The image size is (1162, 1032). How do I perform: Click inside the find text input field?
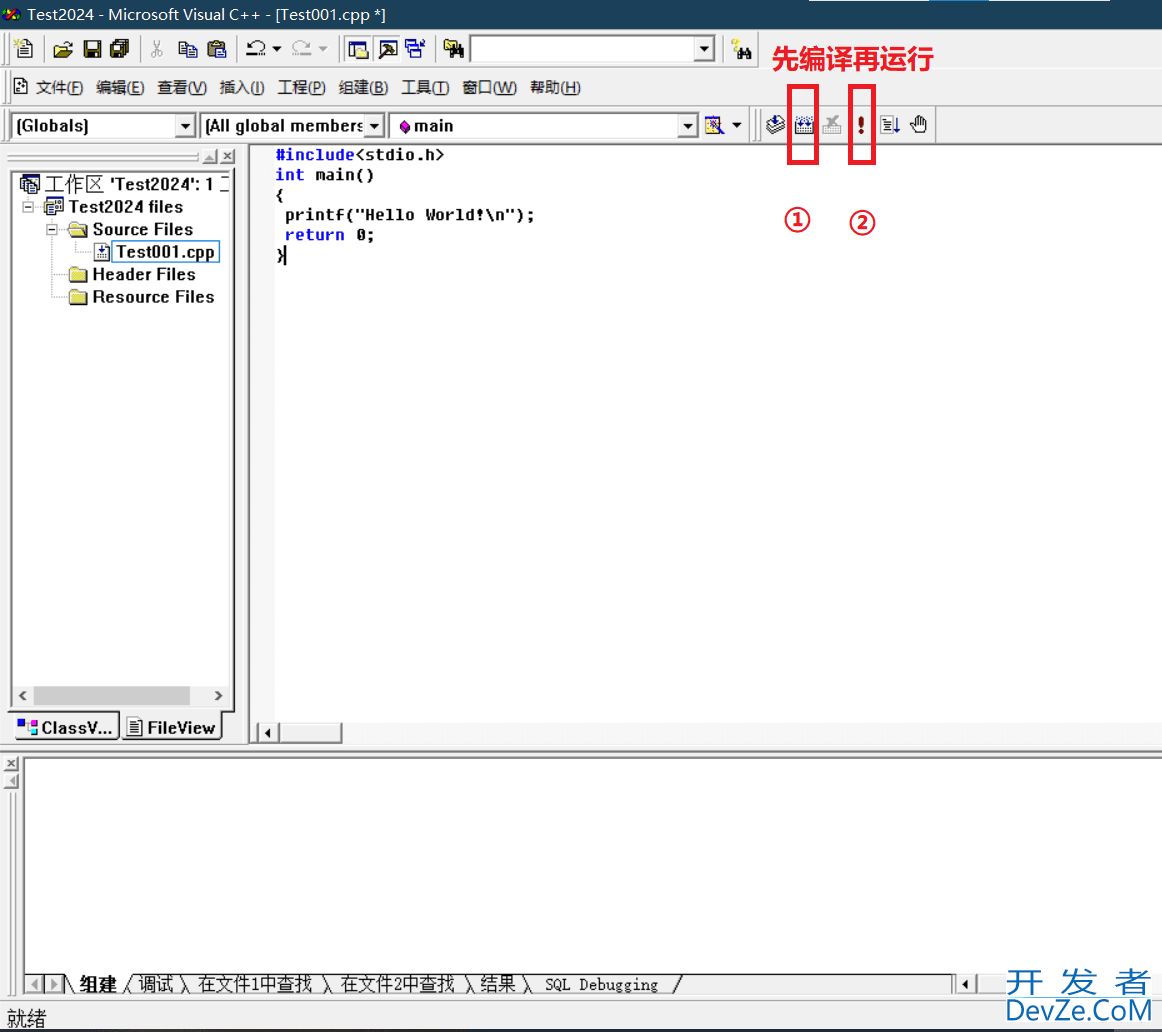click(x=582, y=50)
